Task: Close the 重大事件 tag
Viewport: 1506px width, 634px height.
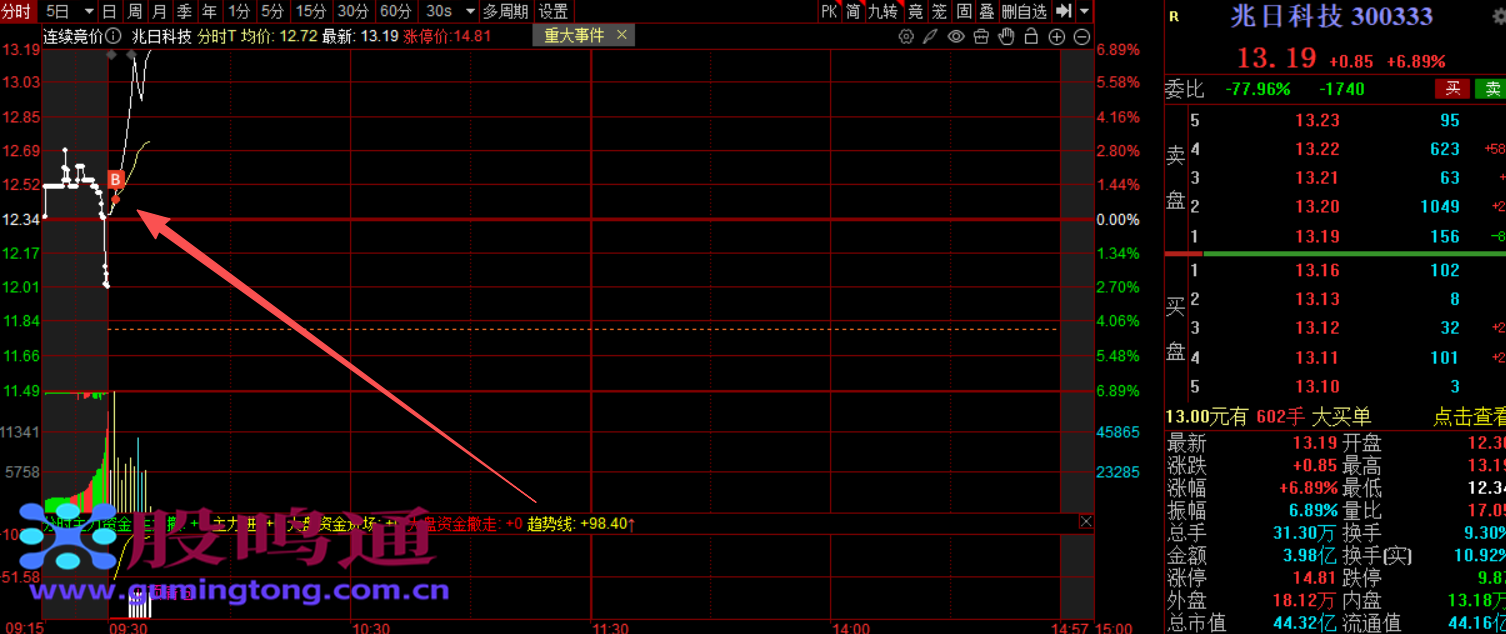Action: point(622,35)
